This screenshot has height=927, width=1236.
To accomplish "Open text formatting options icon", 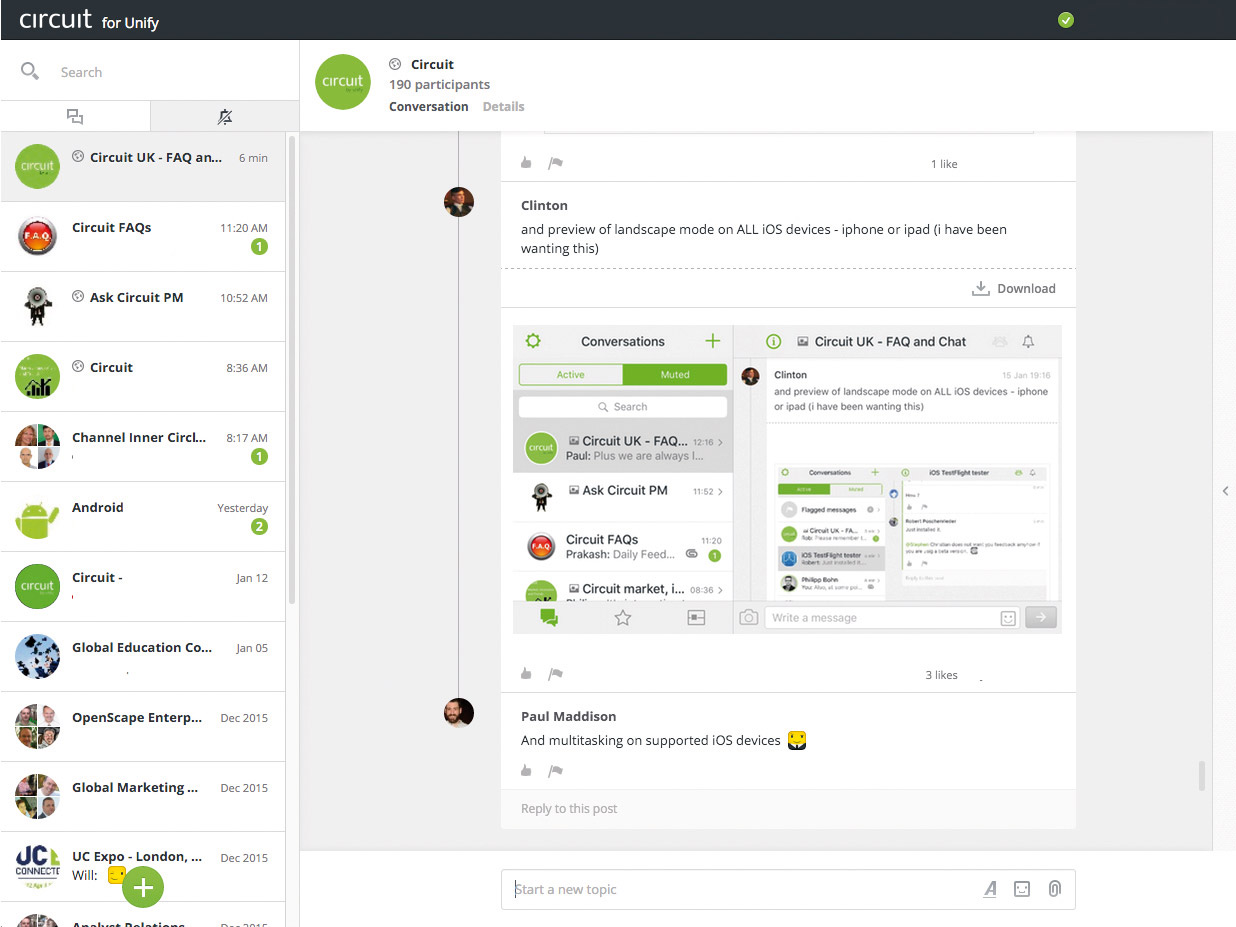I will pos(990,889).
